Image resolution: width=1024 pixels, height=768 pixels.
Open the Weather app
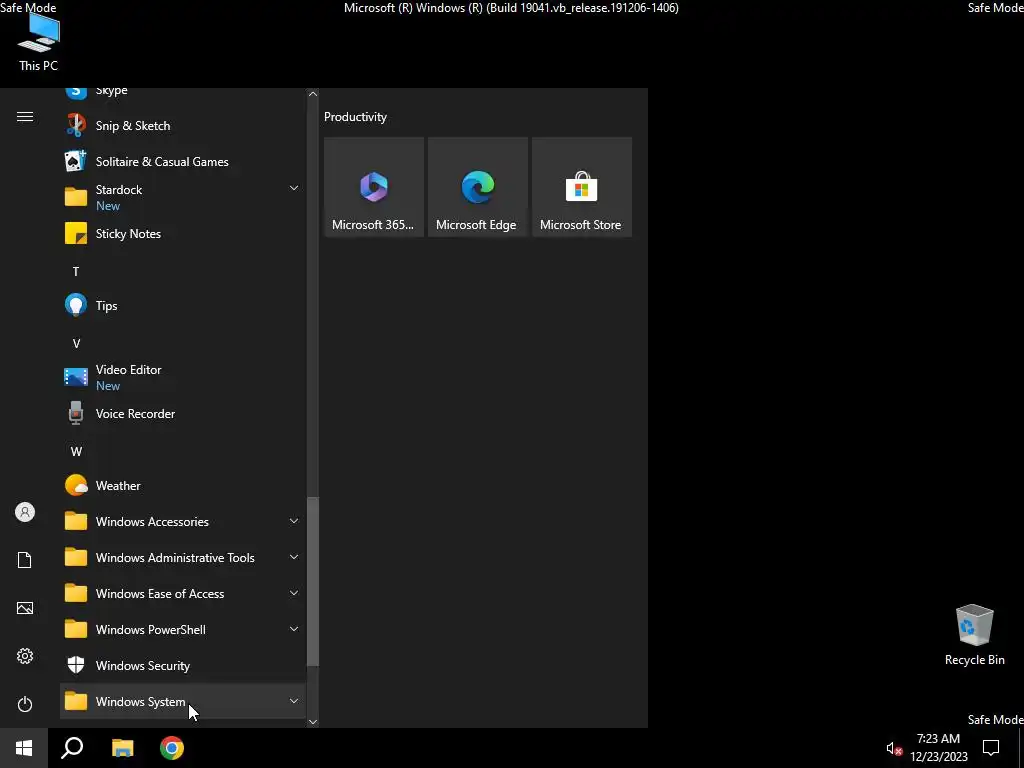(183, 485)
